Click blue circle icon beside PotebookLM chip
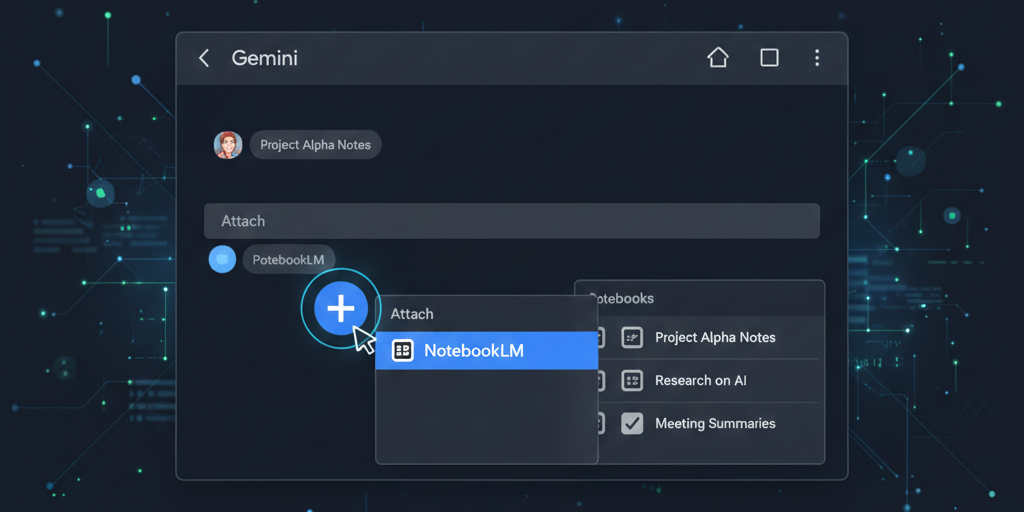Viewport: 1024px width, 512px height. point(222,260)
